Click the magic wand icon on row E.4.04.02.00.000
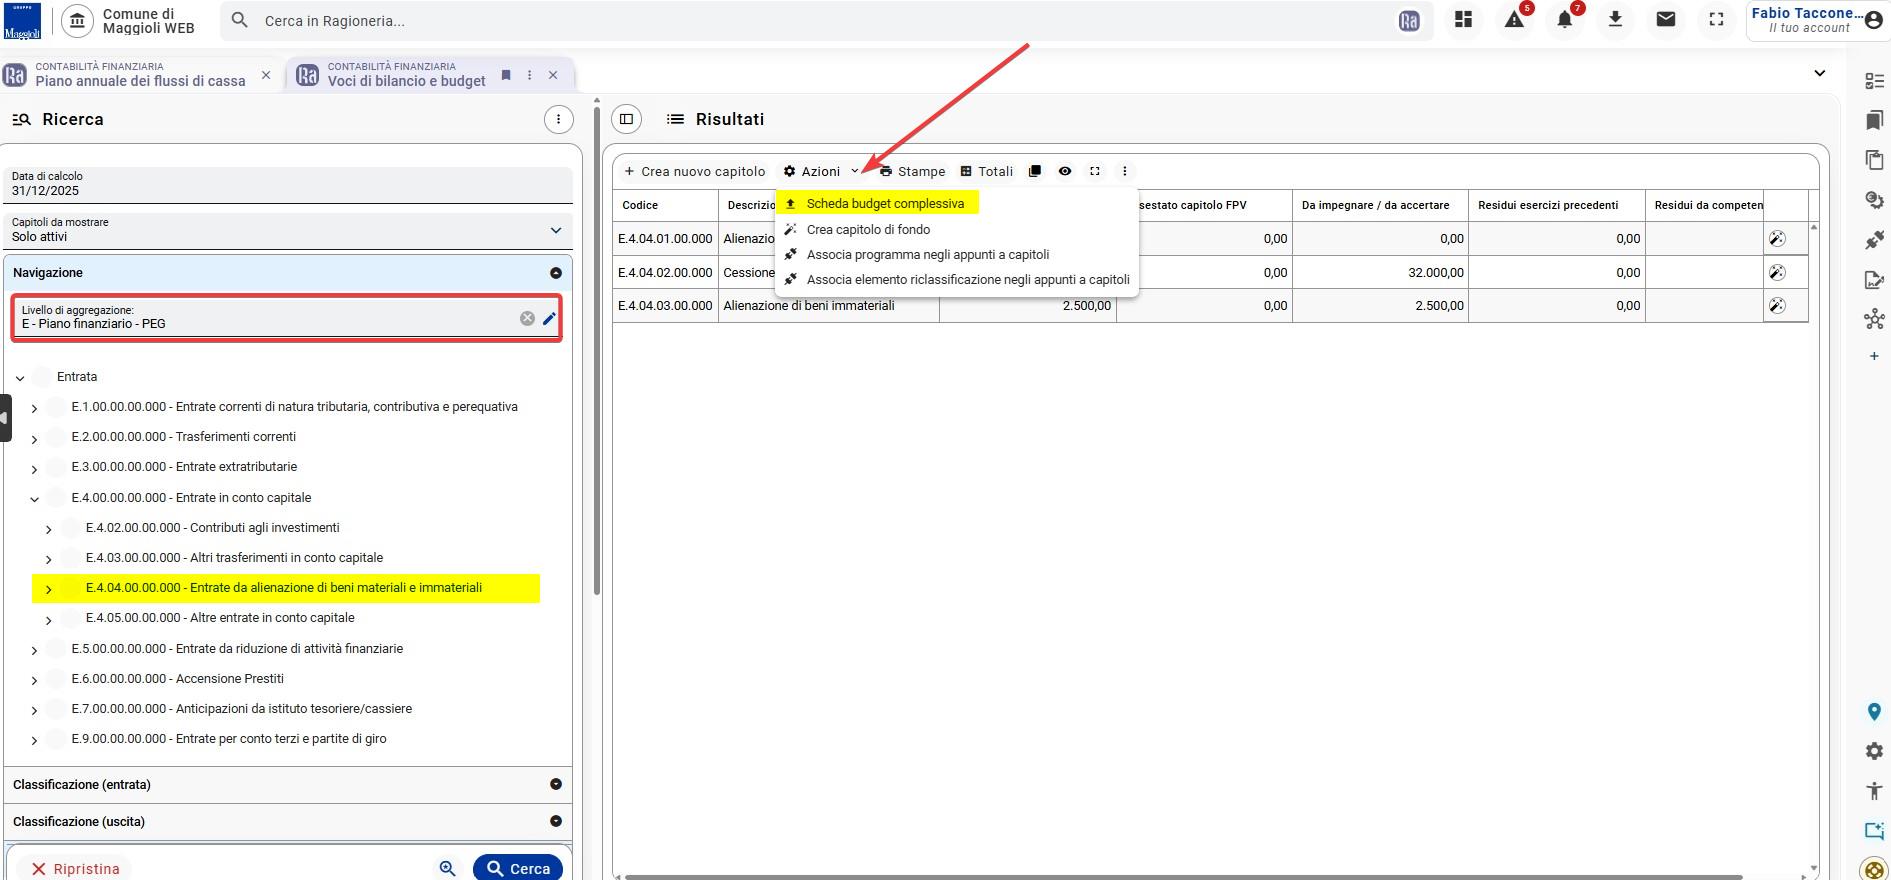The image size is (1891, 880). coord(1777,272)
